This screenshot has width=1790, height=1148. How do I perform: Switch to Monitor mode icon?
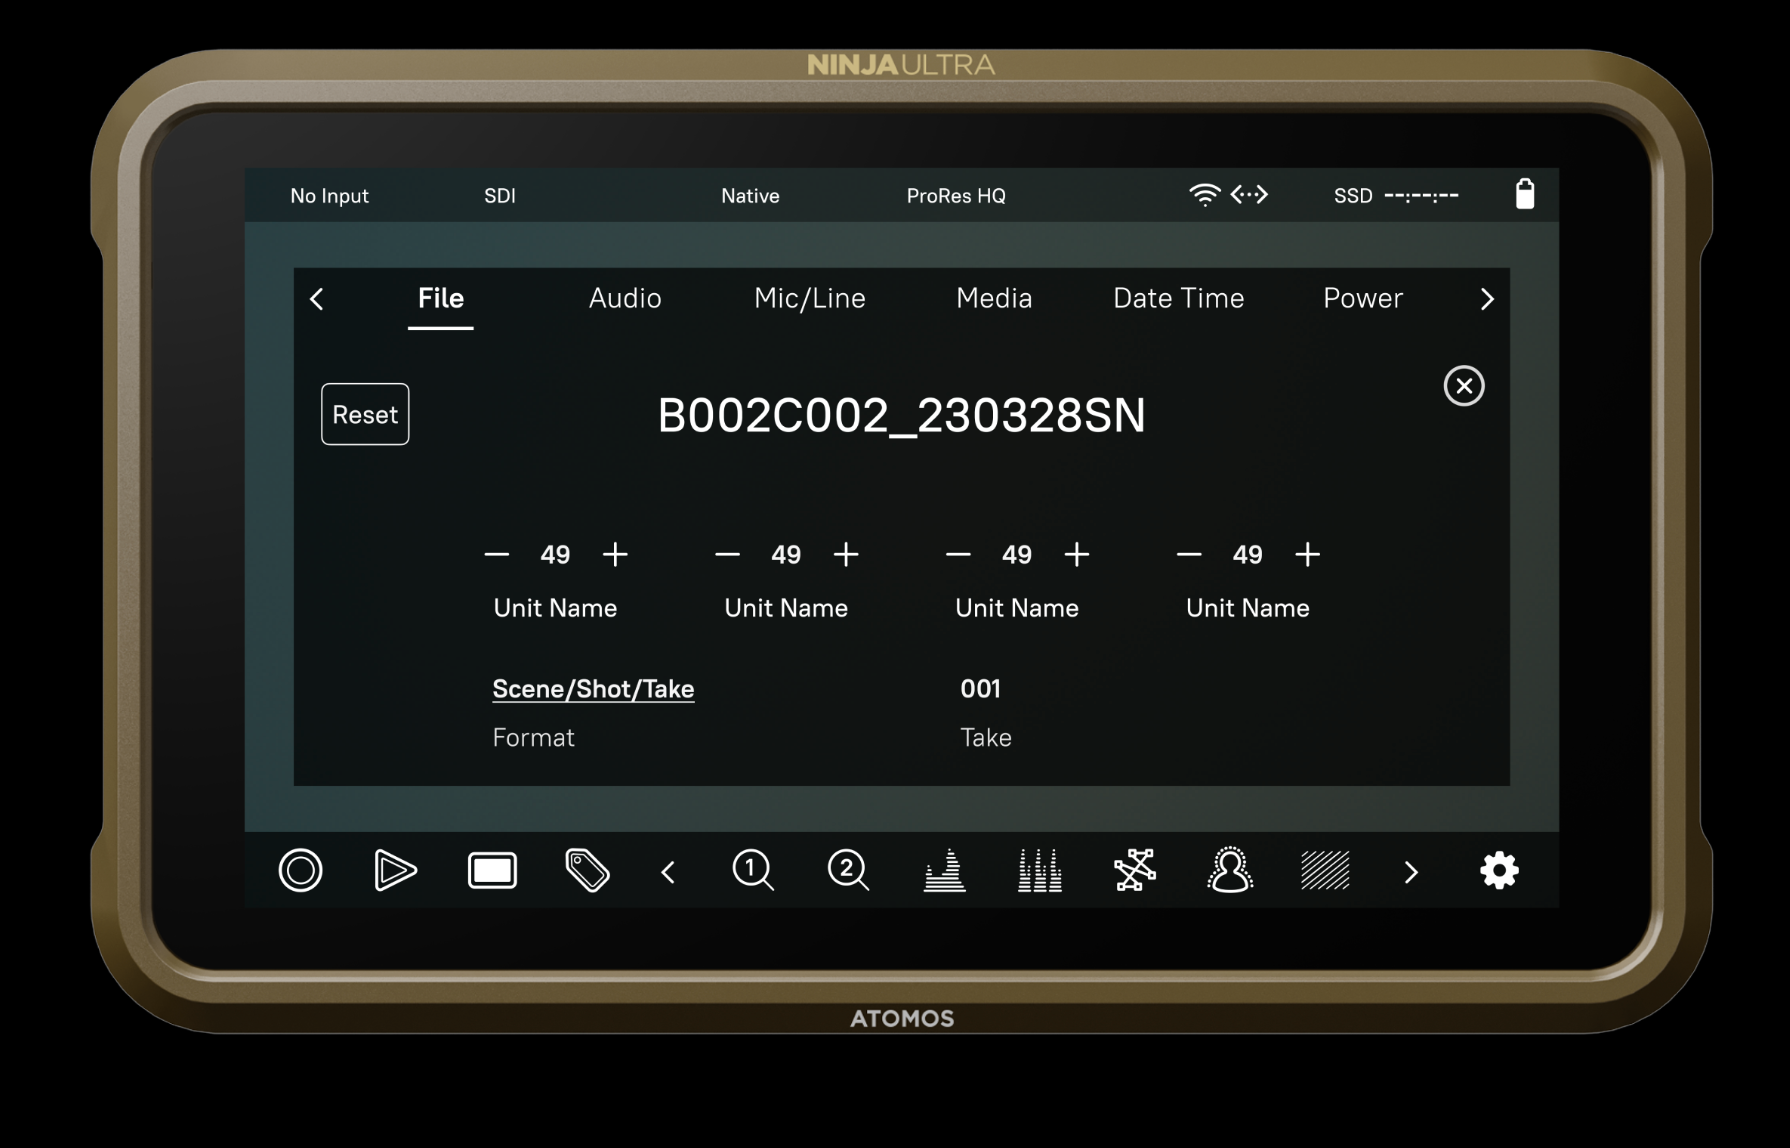[x=491, y=870]
